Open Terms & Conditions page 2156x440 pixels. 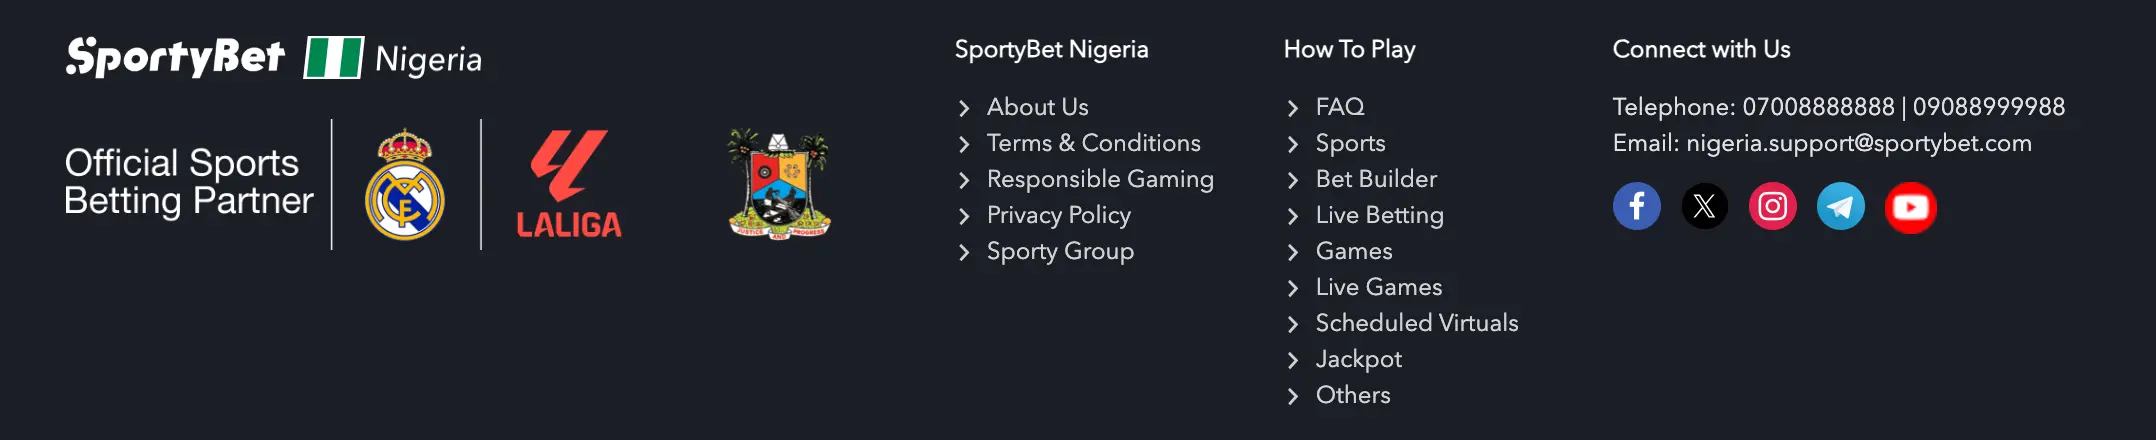tap(1093, 143)
